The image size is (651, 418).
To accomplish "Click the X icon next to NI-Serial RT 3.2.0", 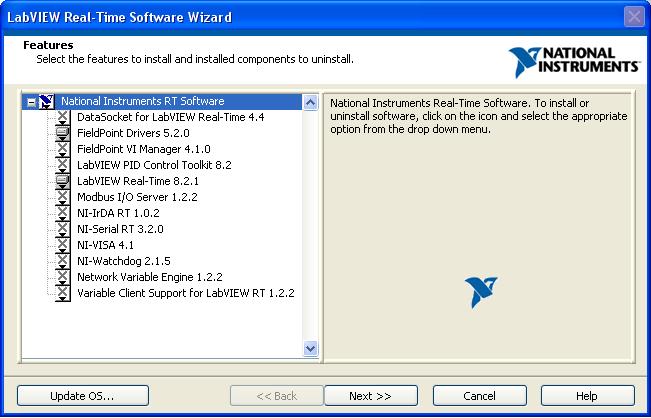I will pos(63,229).
